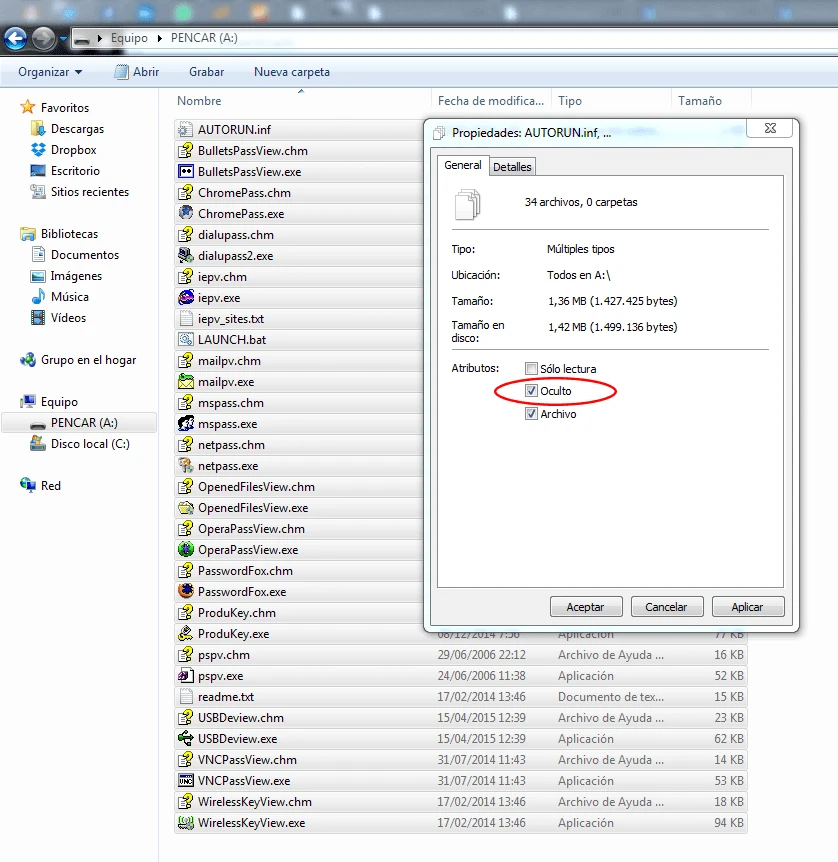Open Escritorio icon in sidebar
The height and width of the screenshot is (862, 838).
(x=38, y=170)
